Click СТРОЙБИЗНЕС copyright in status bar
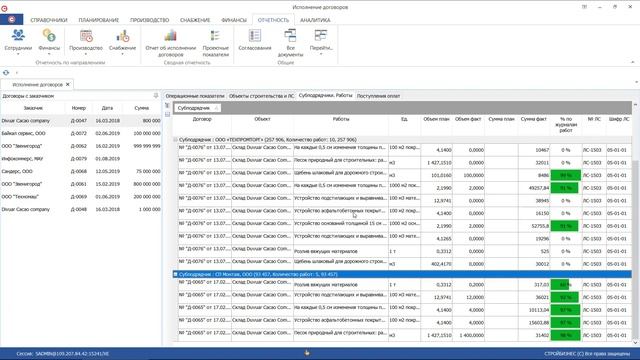Image resolution: width=640 pixels, height=360 pixels. tap(587, 354)
